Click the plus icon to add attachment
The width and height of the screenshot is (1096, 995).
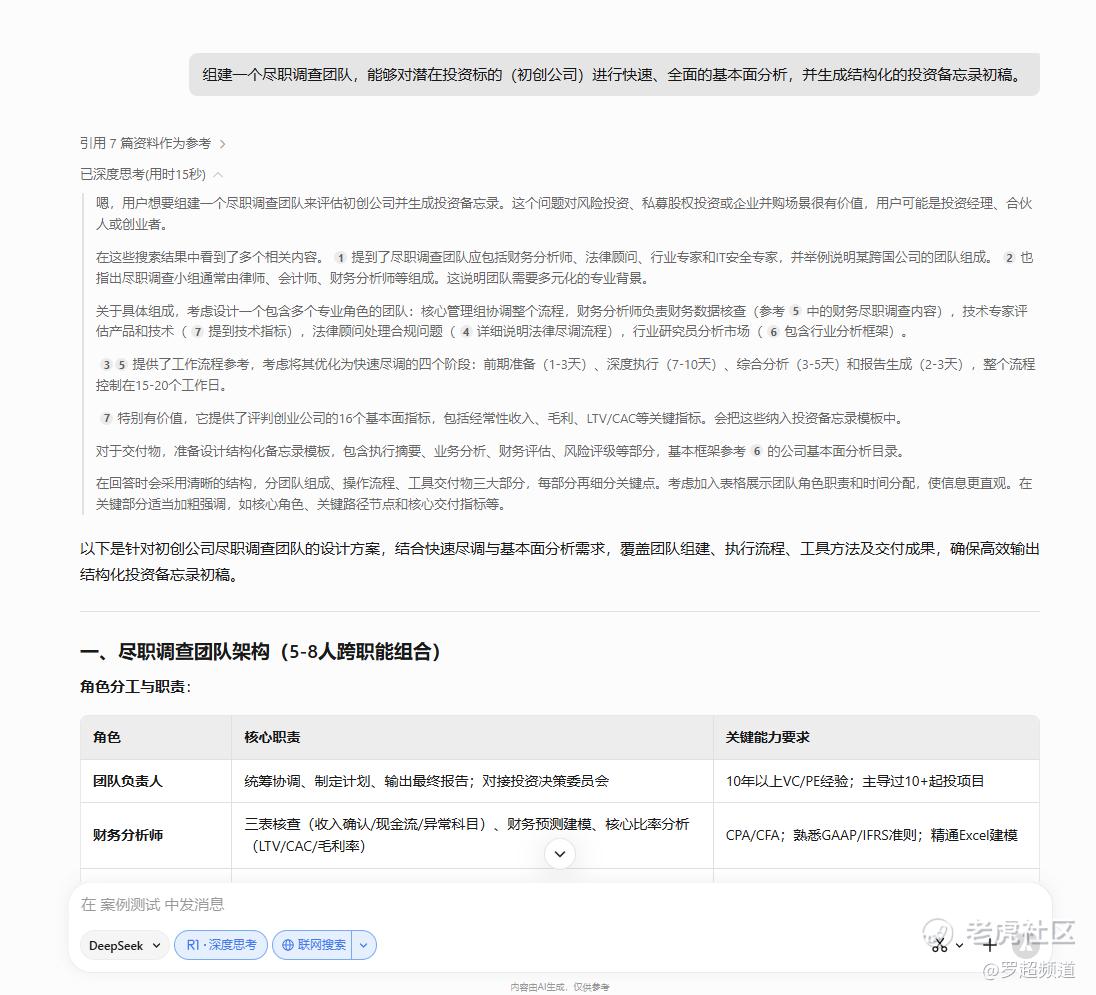[989, 945]
